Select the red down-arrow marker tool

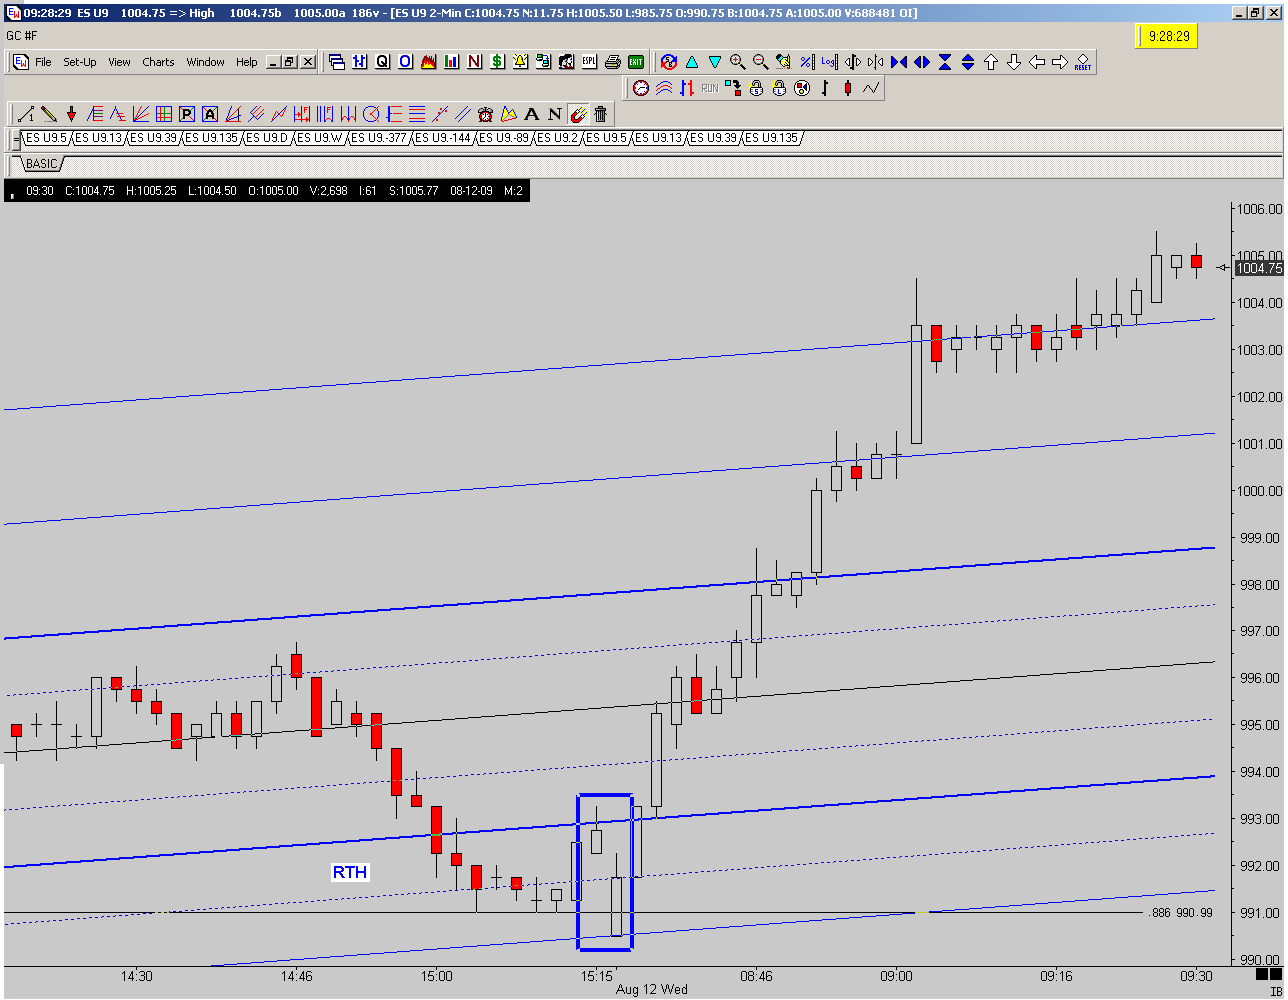pyautogui.click(x=71, y=113)
